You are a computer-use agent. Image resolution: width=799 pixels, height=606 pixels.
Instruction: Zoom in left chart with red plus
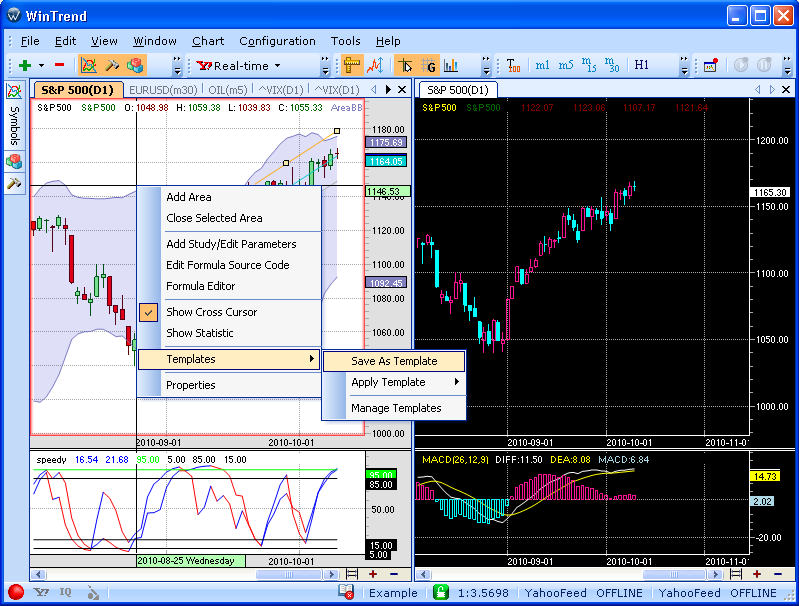pos(373,574)
